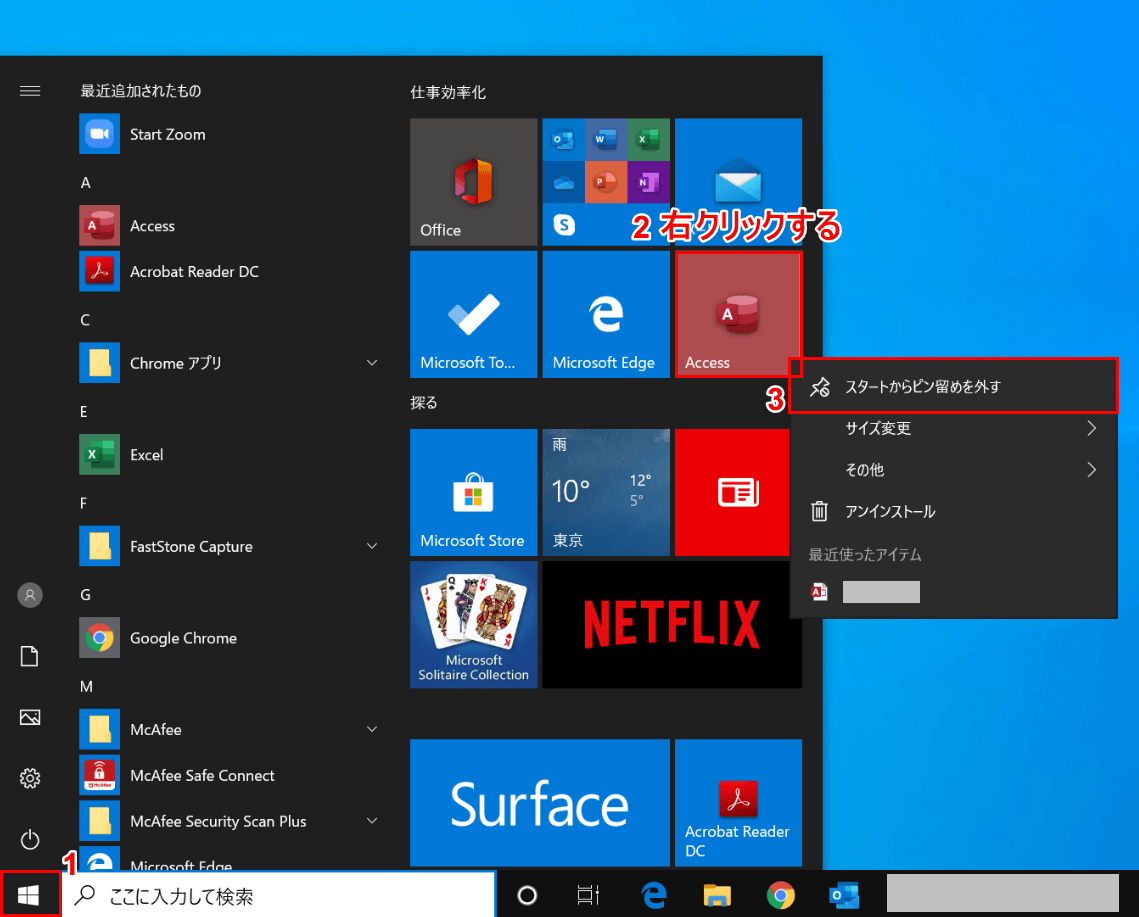Click the letter C index header
Viewport: 1139px width, 917px height.
click(x=85, y=320)
